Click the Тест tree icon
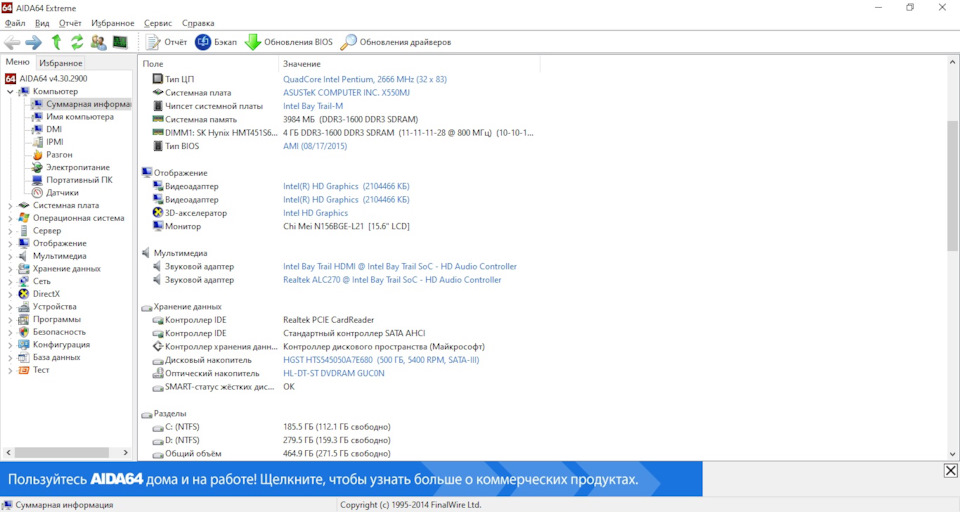The height and width of the screenshot is (512, 960). 23,371
